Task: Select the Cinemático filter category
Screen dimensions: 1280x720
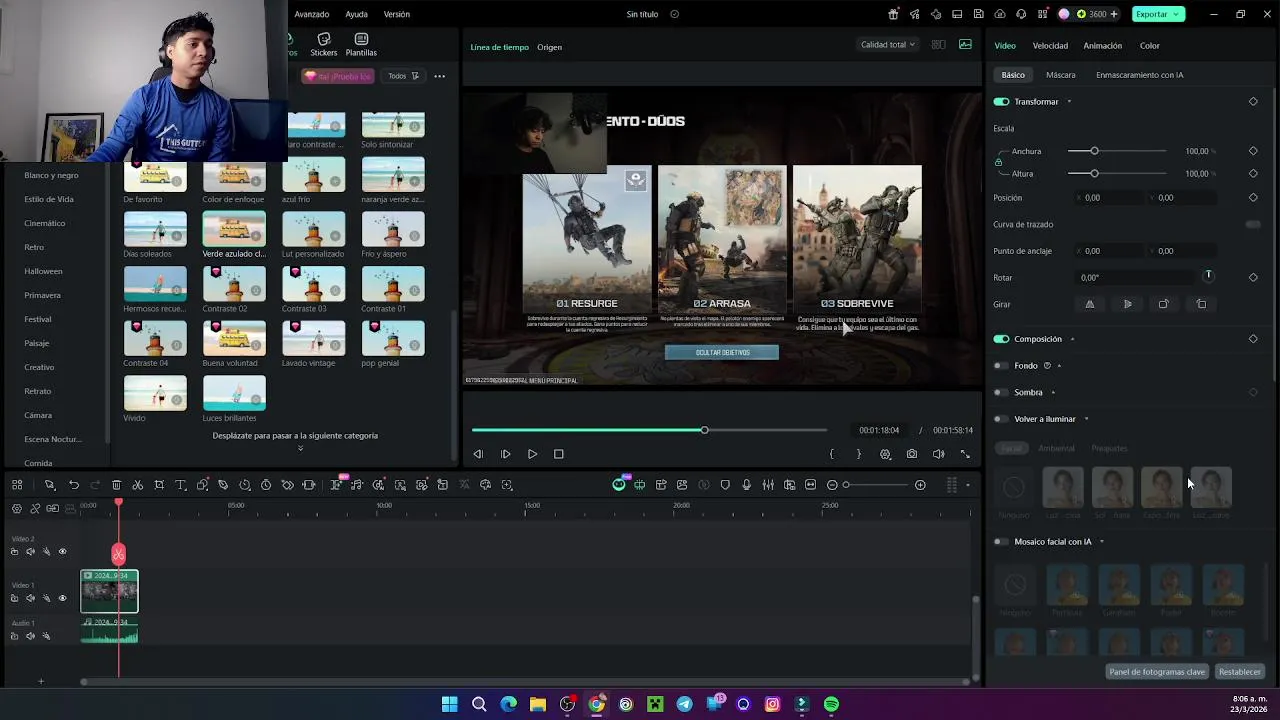Action: 45,223
